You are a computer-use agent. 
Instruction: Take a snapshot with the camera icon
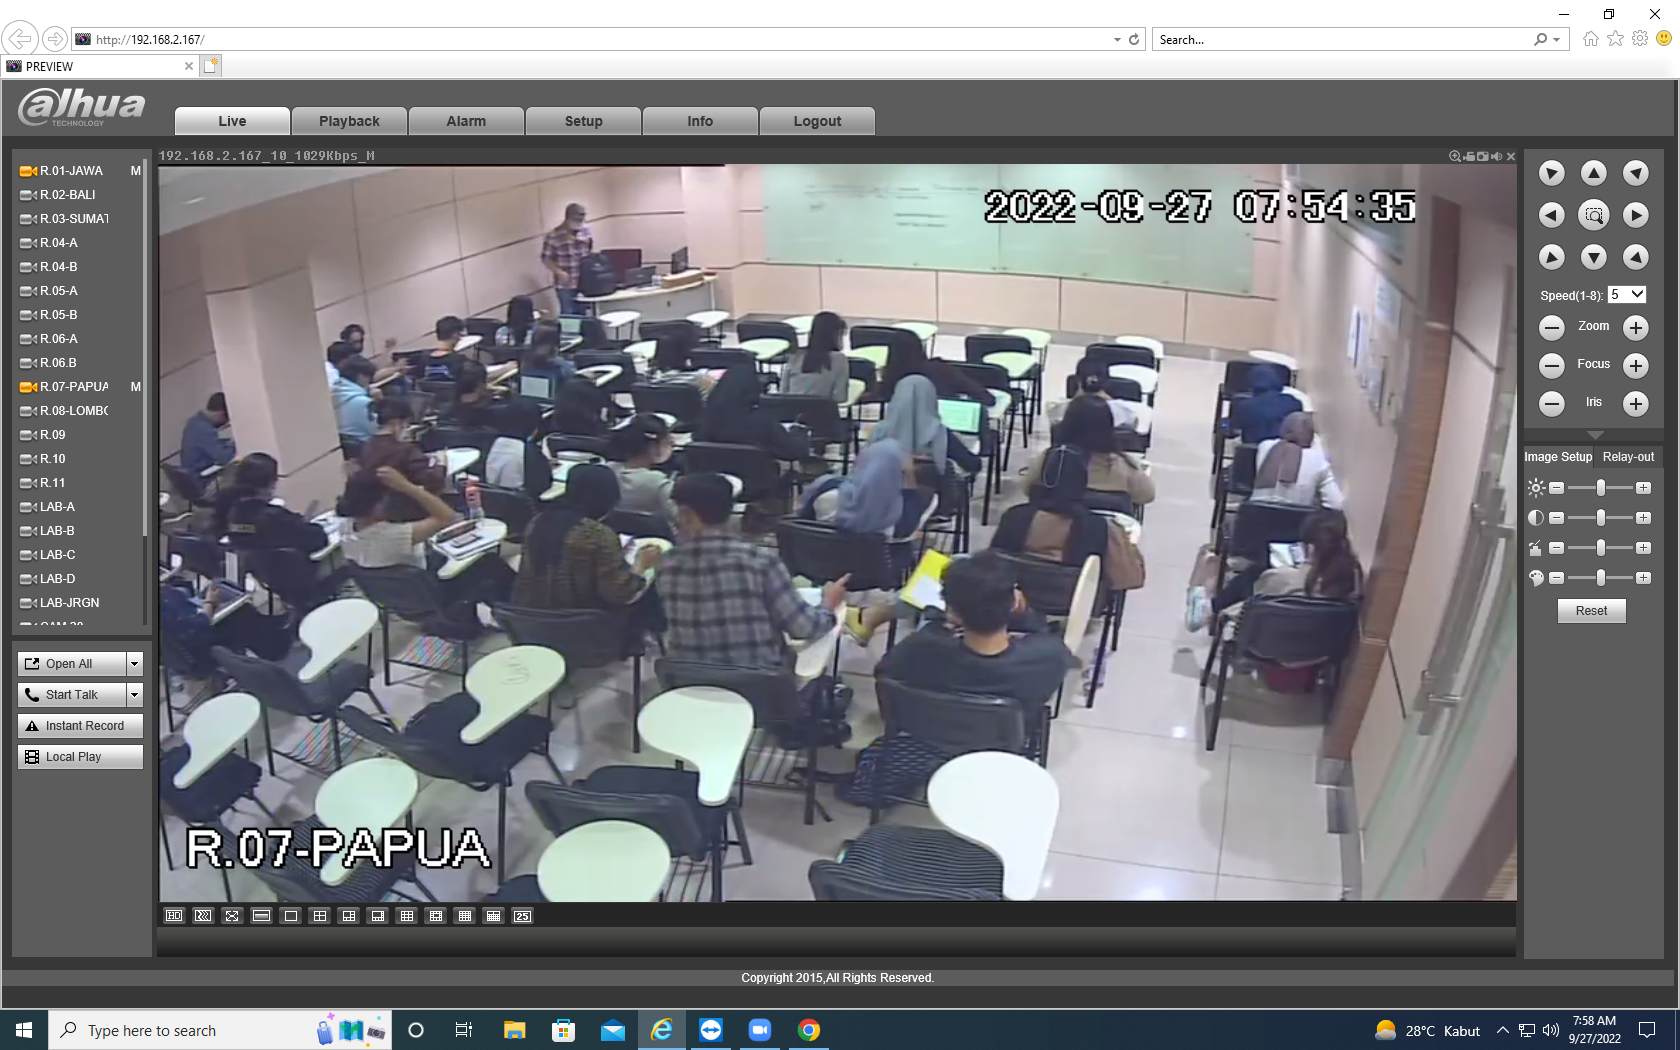pos(1483,156)
